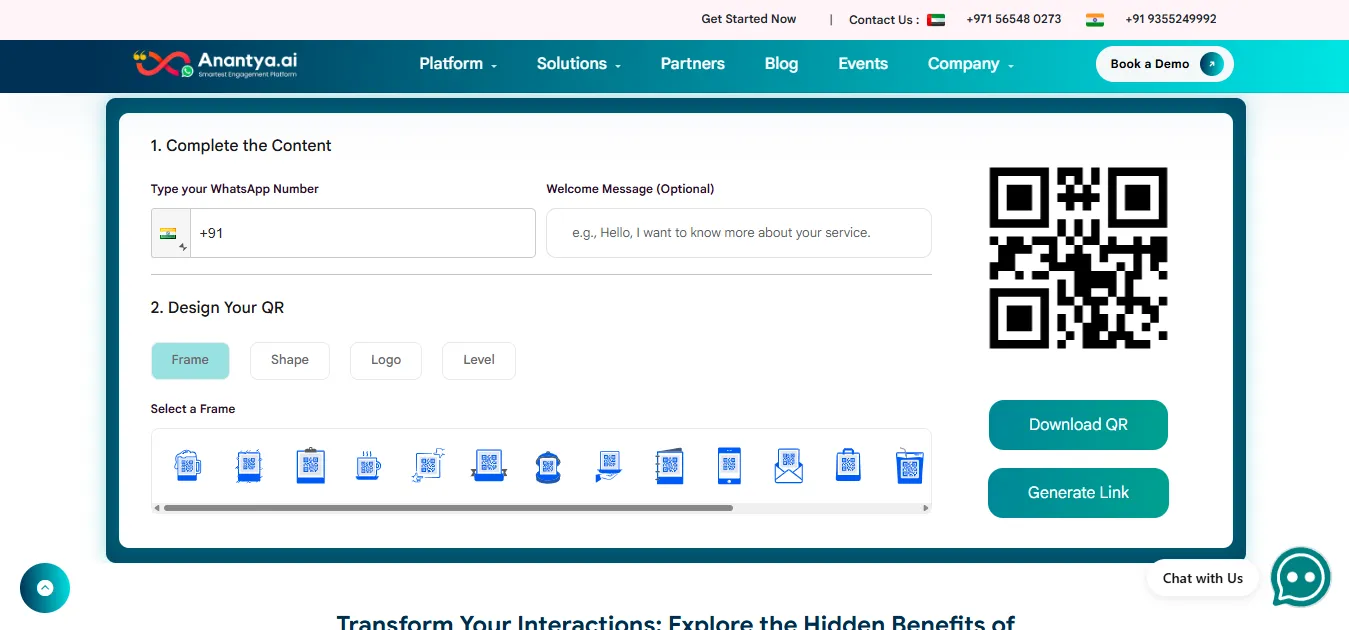Expand the Solutions menu
Image resolution: width=1349 pixels, height=630 pixels.
pyautogui.click(x=579, y=64)
